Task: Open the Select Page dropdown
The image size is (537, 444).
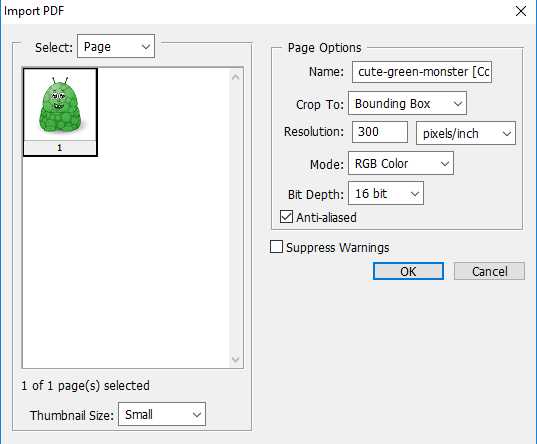Action: (x=116, y=46)
